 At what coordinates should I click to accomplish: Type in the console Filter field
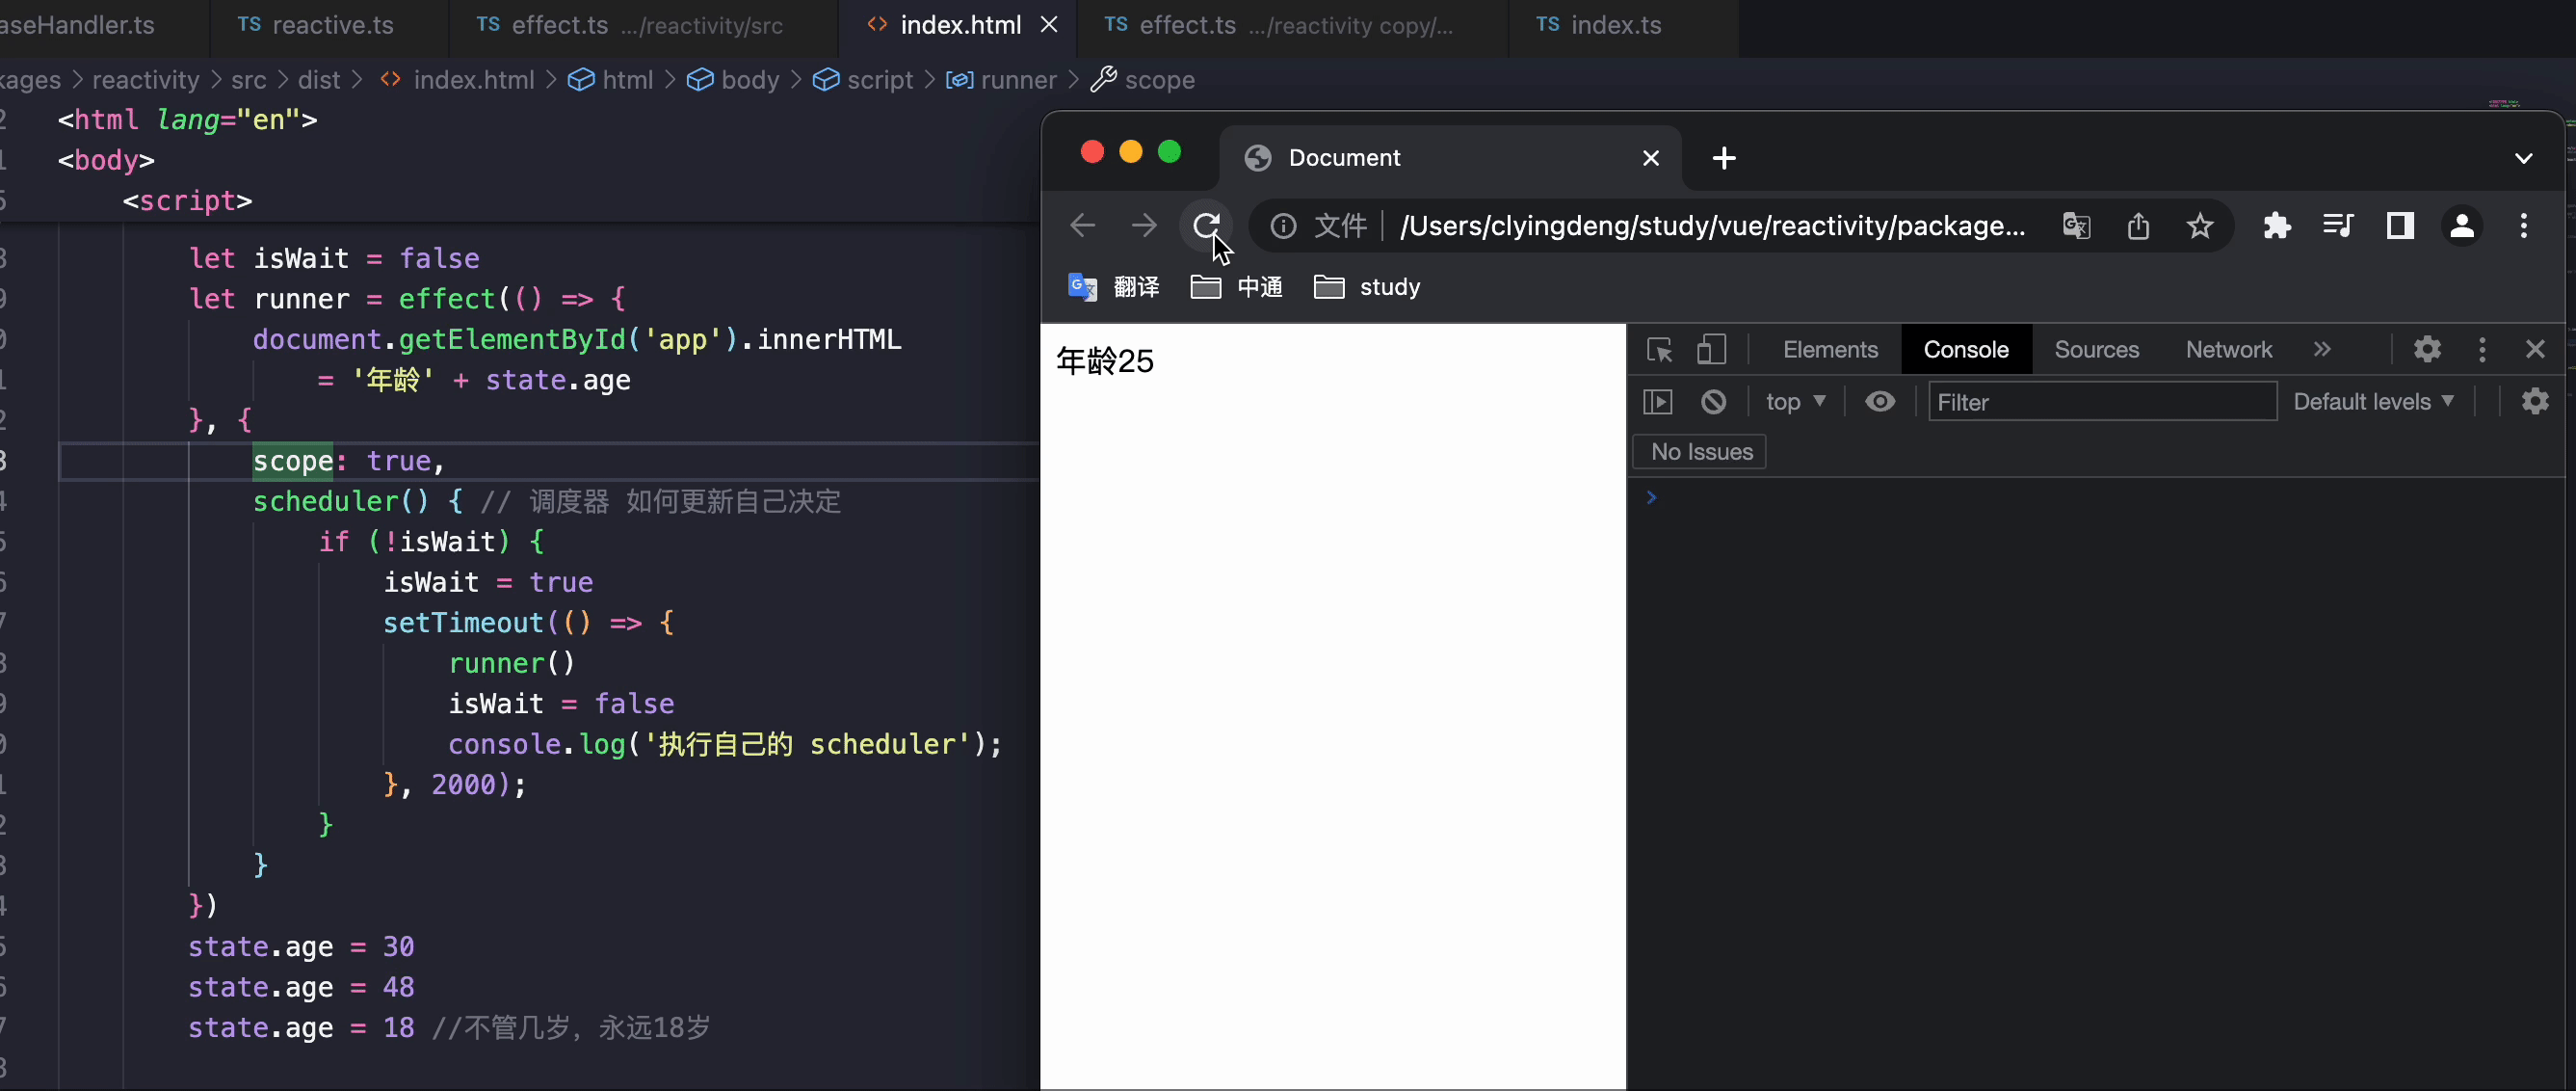2100,401
